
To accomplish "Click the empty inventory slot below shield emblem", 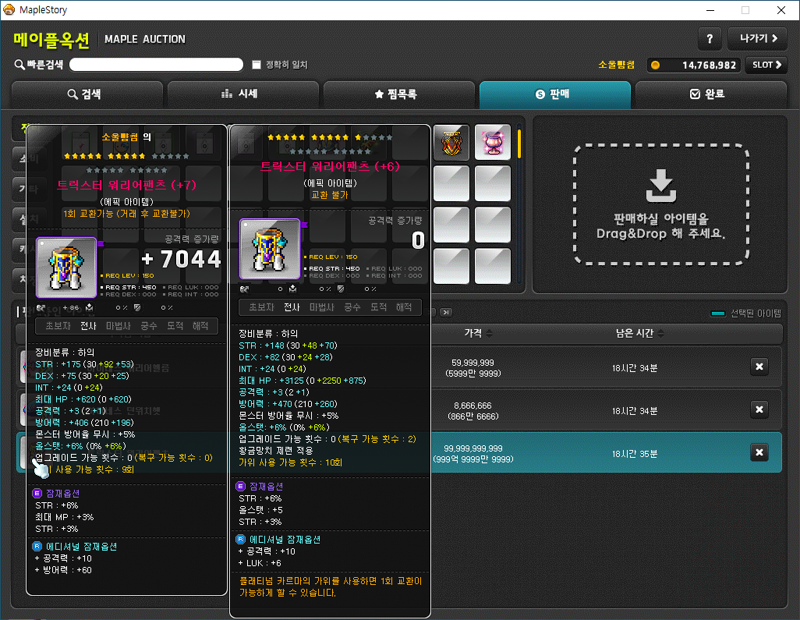I will click(451, 184).
